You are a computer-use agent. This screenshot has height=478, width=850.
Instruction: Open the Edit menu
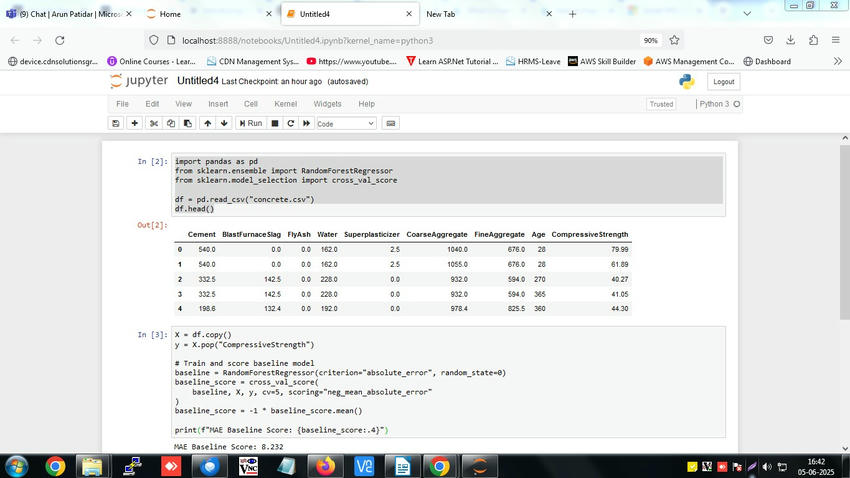tap(152, 104)
